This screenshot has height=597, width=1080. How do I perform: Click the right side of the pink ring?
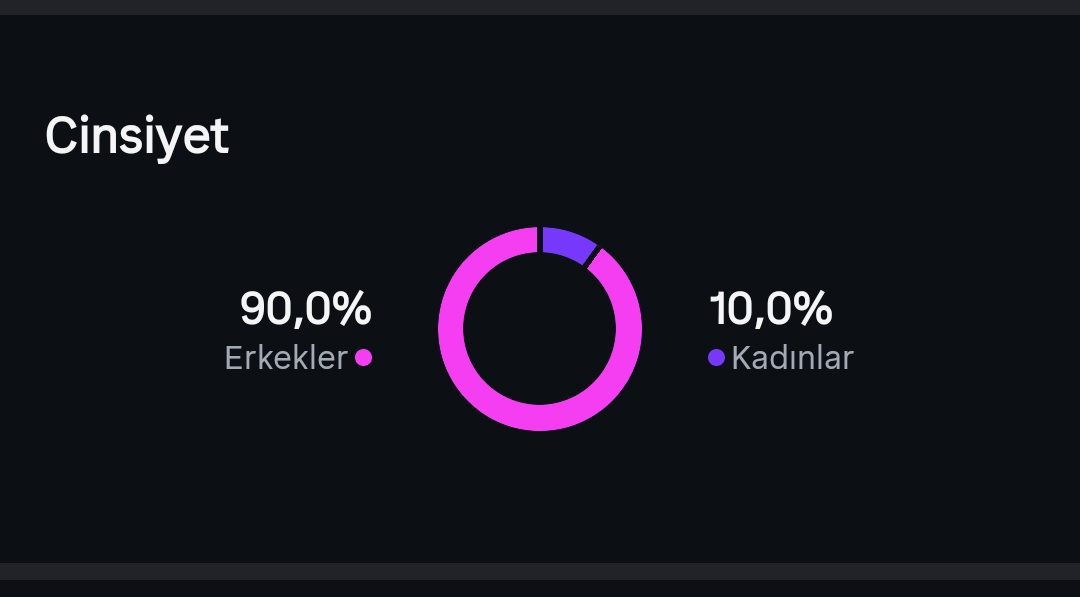point(629,329)
